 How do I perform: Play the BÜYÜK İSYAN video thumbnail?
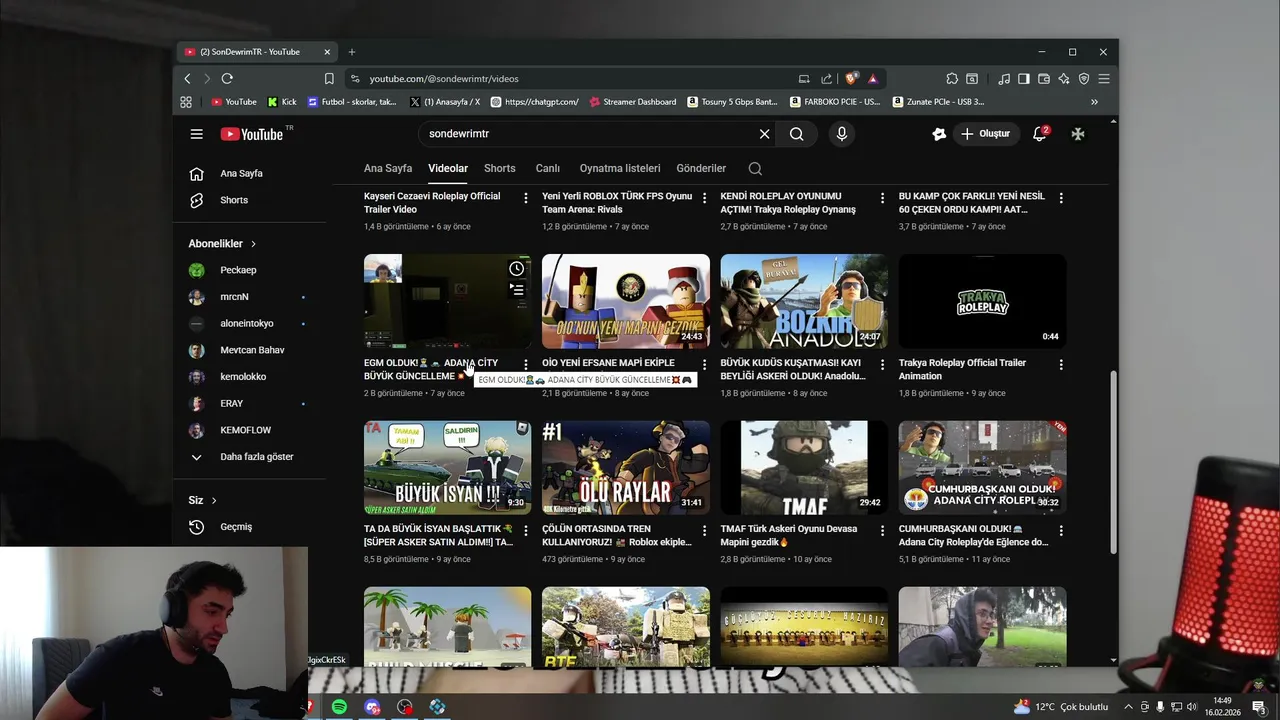coord(448,467)
